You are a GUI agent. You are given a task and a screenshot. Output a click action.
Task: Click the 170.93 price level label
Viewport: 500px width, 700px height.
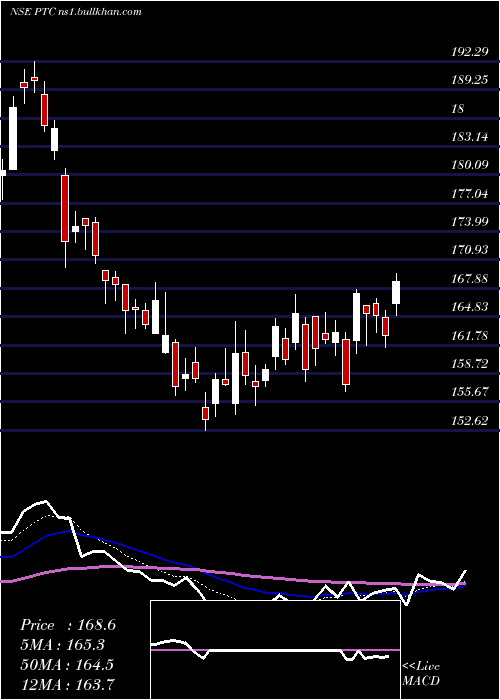[x=469, y=250]
